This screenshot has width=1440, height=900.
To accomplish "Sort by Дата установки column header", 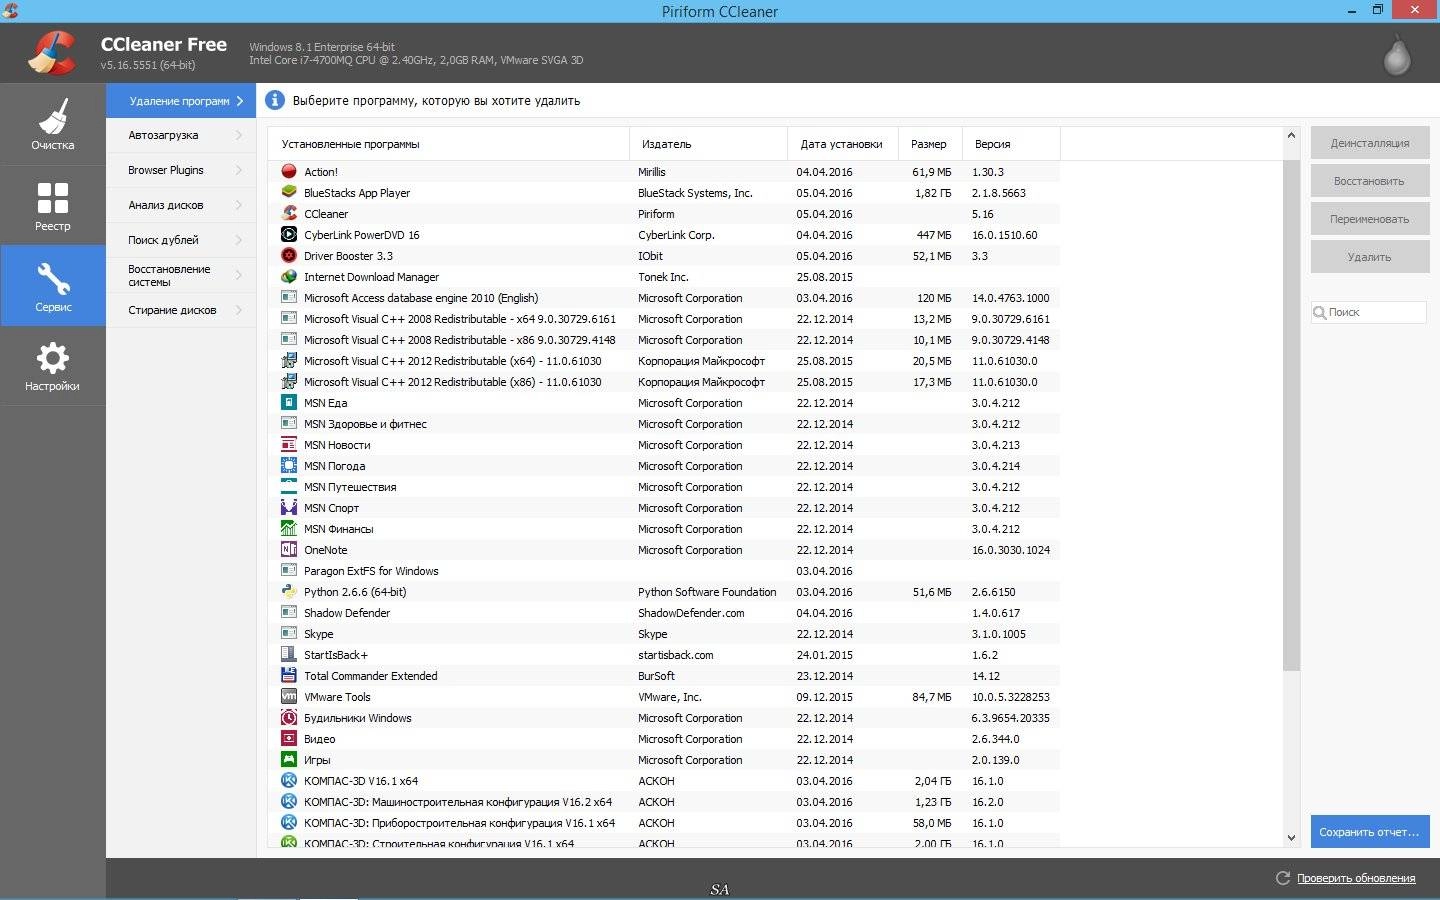I will tap(843, 144).
